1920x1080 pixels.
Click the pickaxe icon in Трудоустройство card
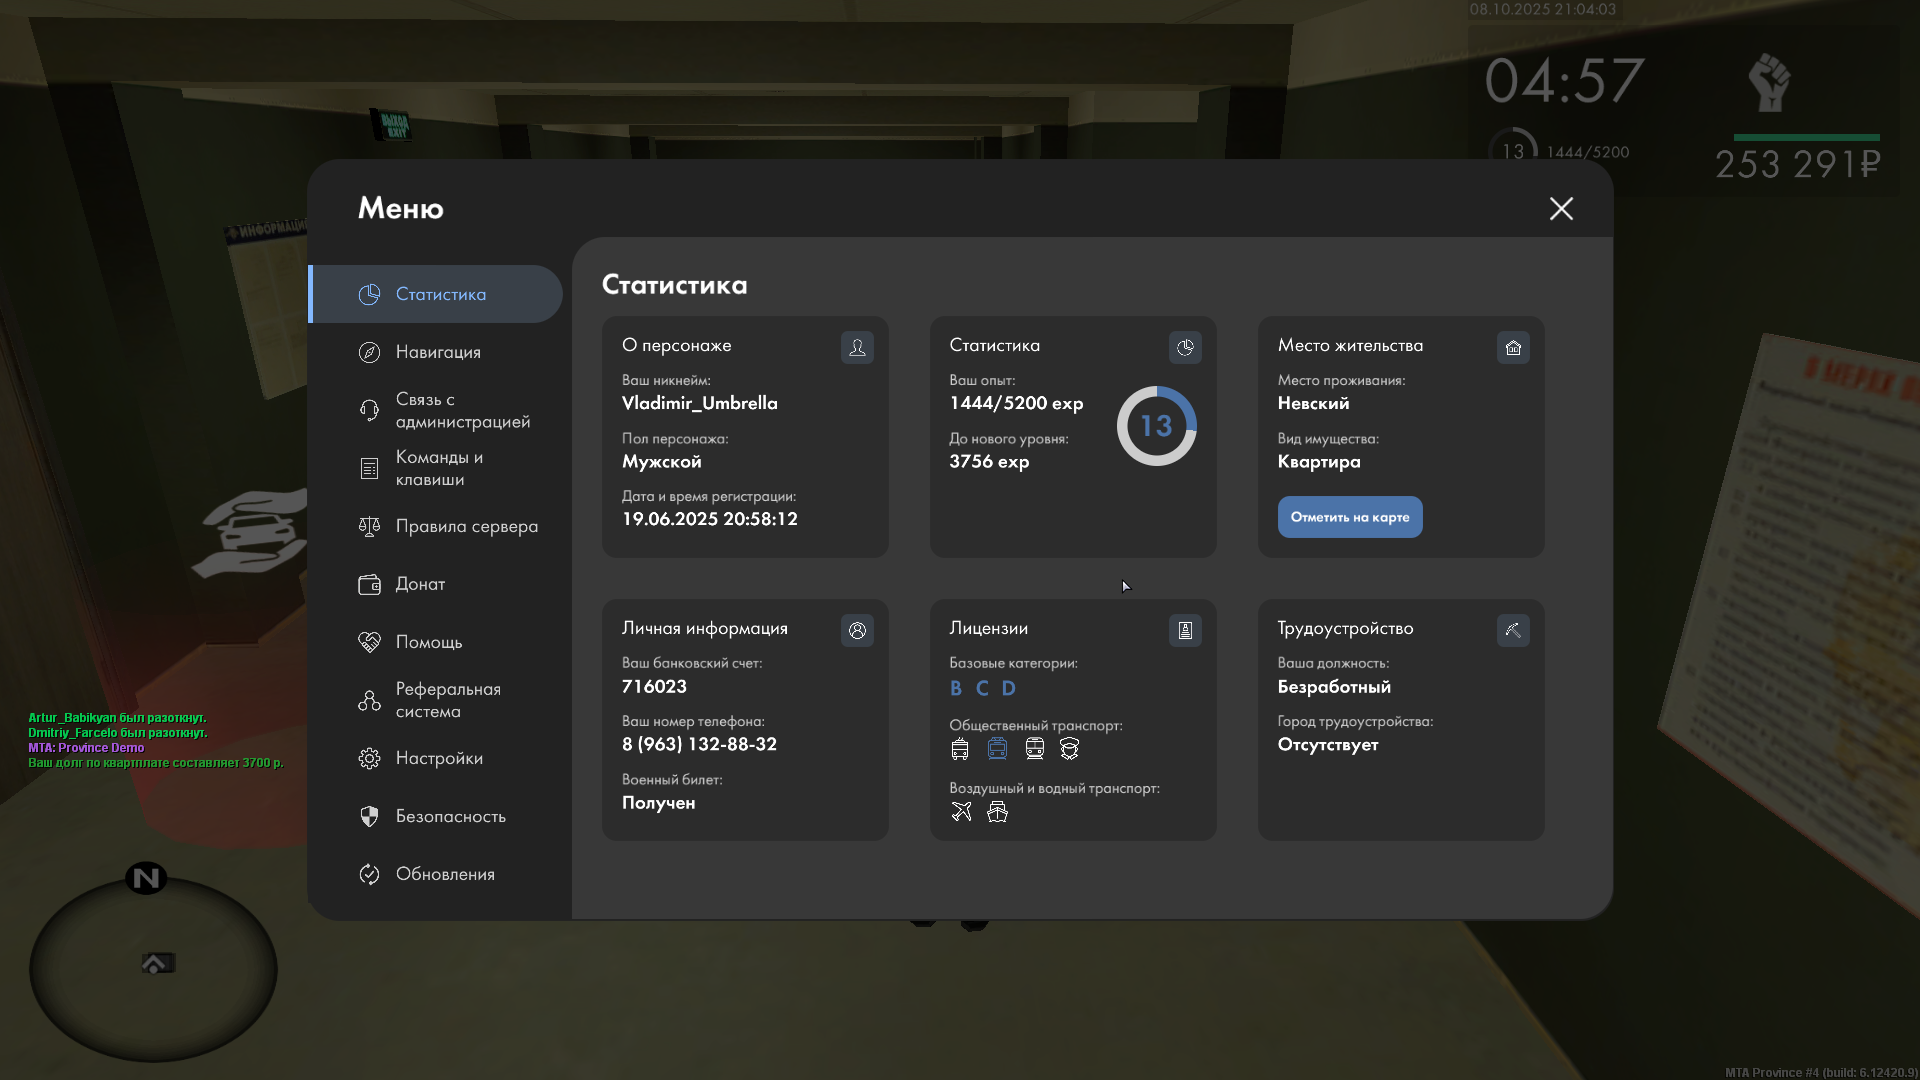[x=1513, y=630]
